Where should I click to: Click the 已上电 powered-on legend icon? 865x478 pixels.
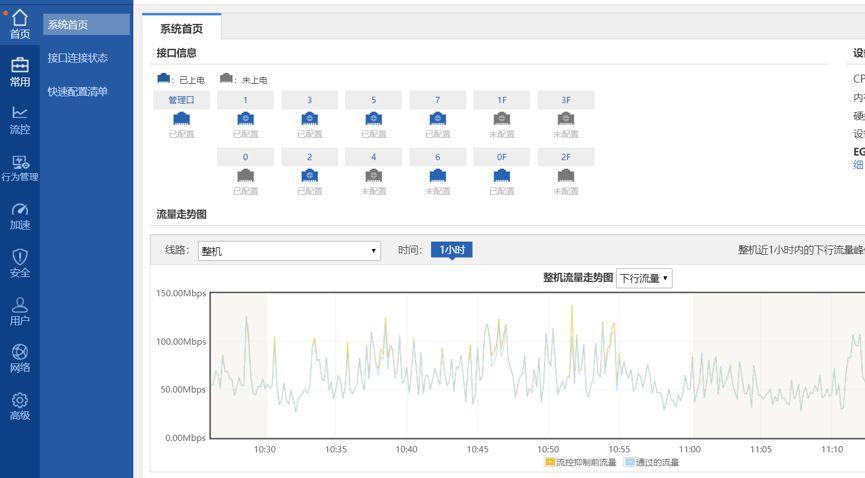(x=163, y=78)
